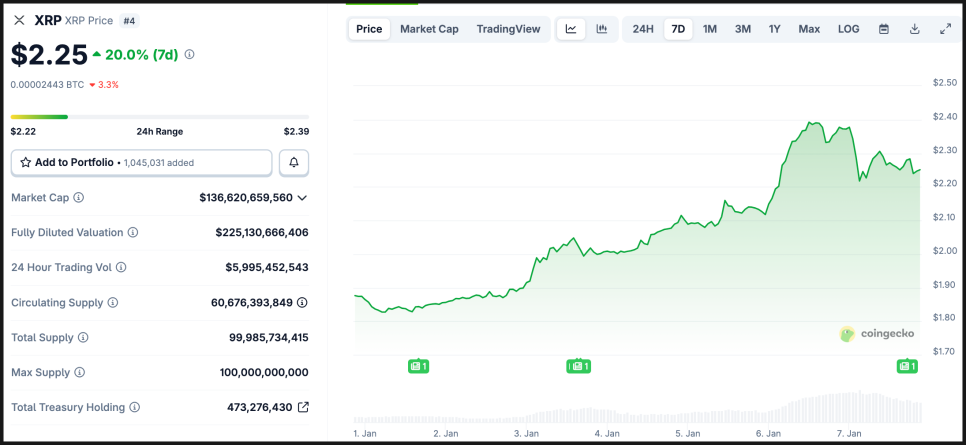Select the Max time range
This screenshot has height=445, width=966.
[809, 29]
